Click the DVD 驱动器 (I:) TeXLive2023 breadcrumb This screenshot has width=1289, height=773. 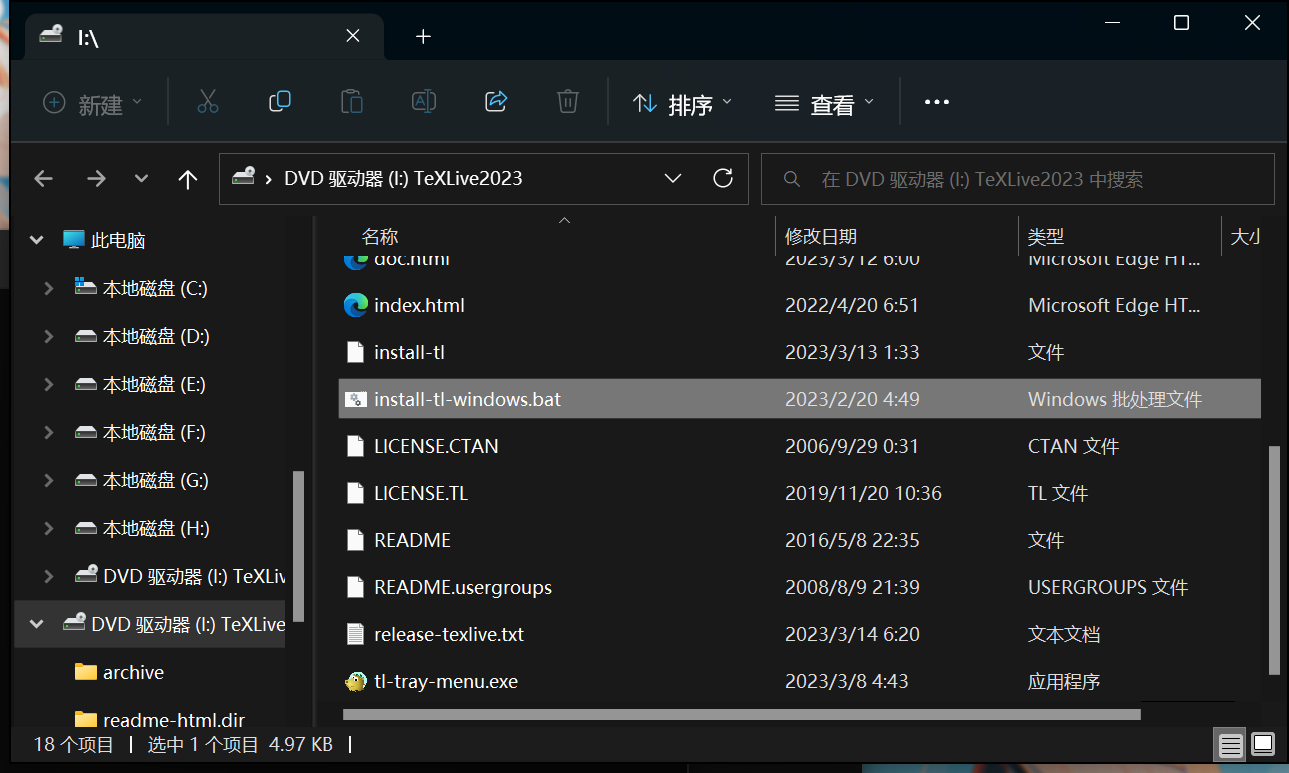click(403, 179)
